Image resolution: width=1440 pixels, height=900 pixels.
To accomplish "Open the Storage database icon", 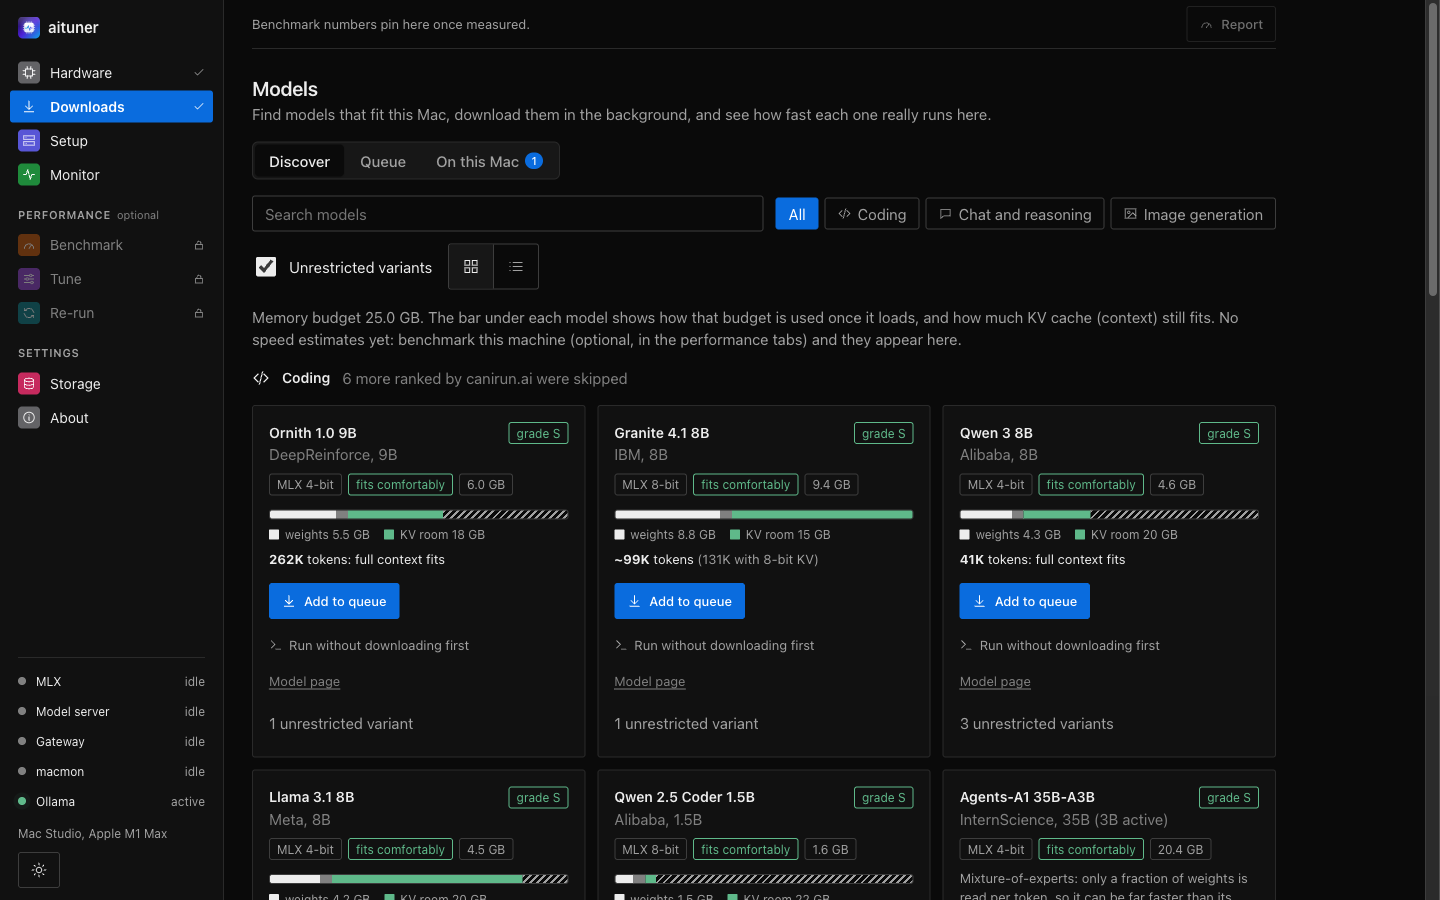I will coord(29,384).
